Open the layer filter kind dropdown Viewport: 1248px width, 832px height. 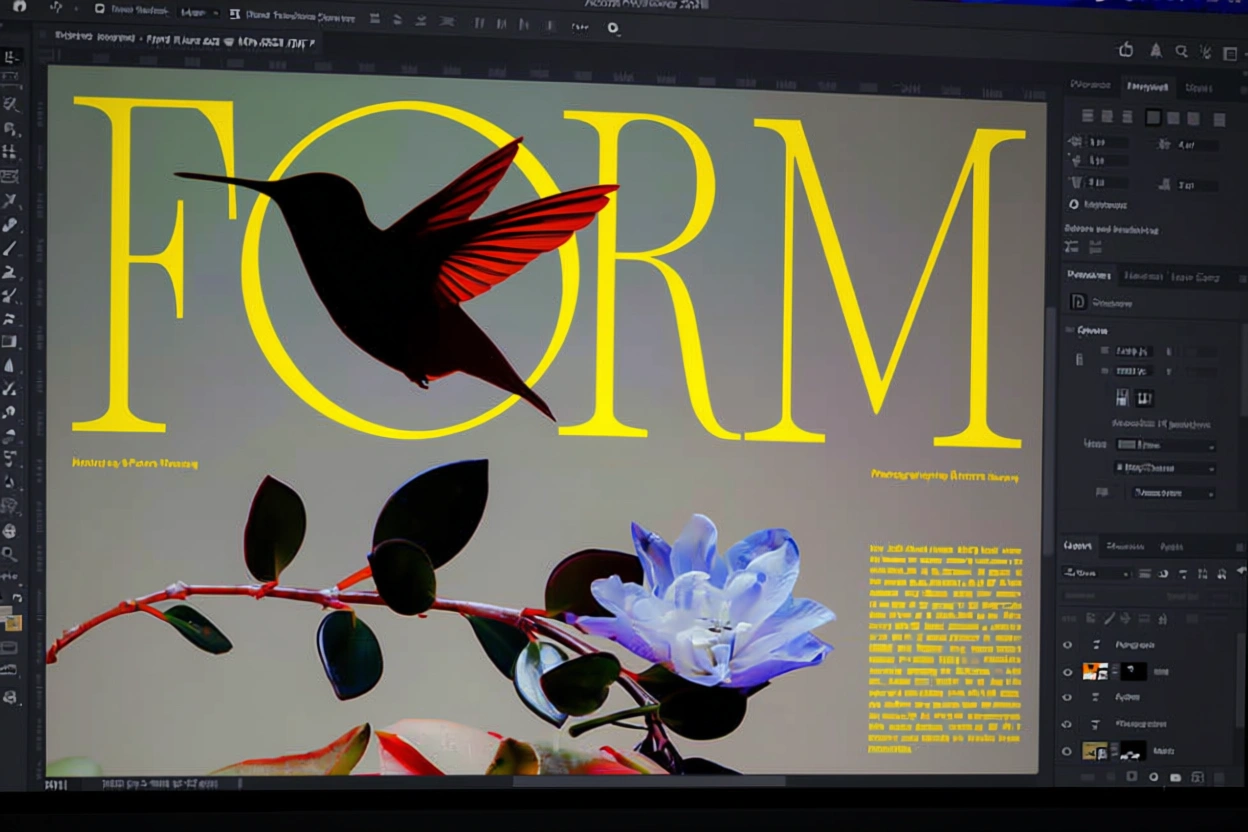click(x=1096, y=573)
